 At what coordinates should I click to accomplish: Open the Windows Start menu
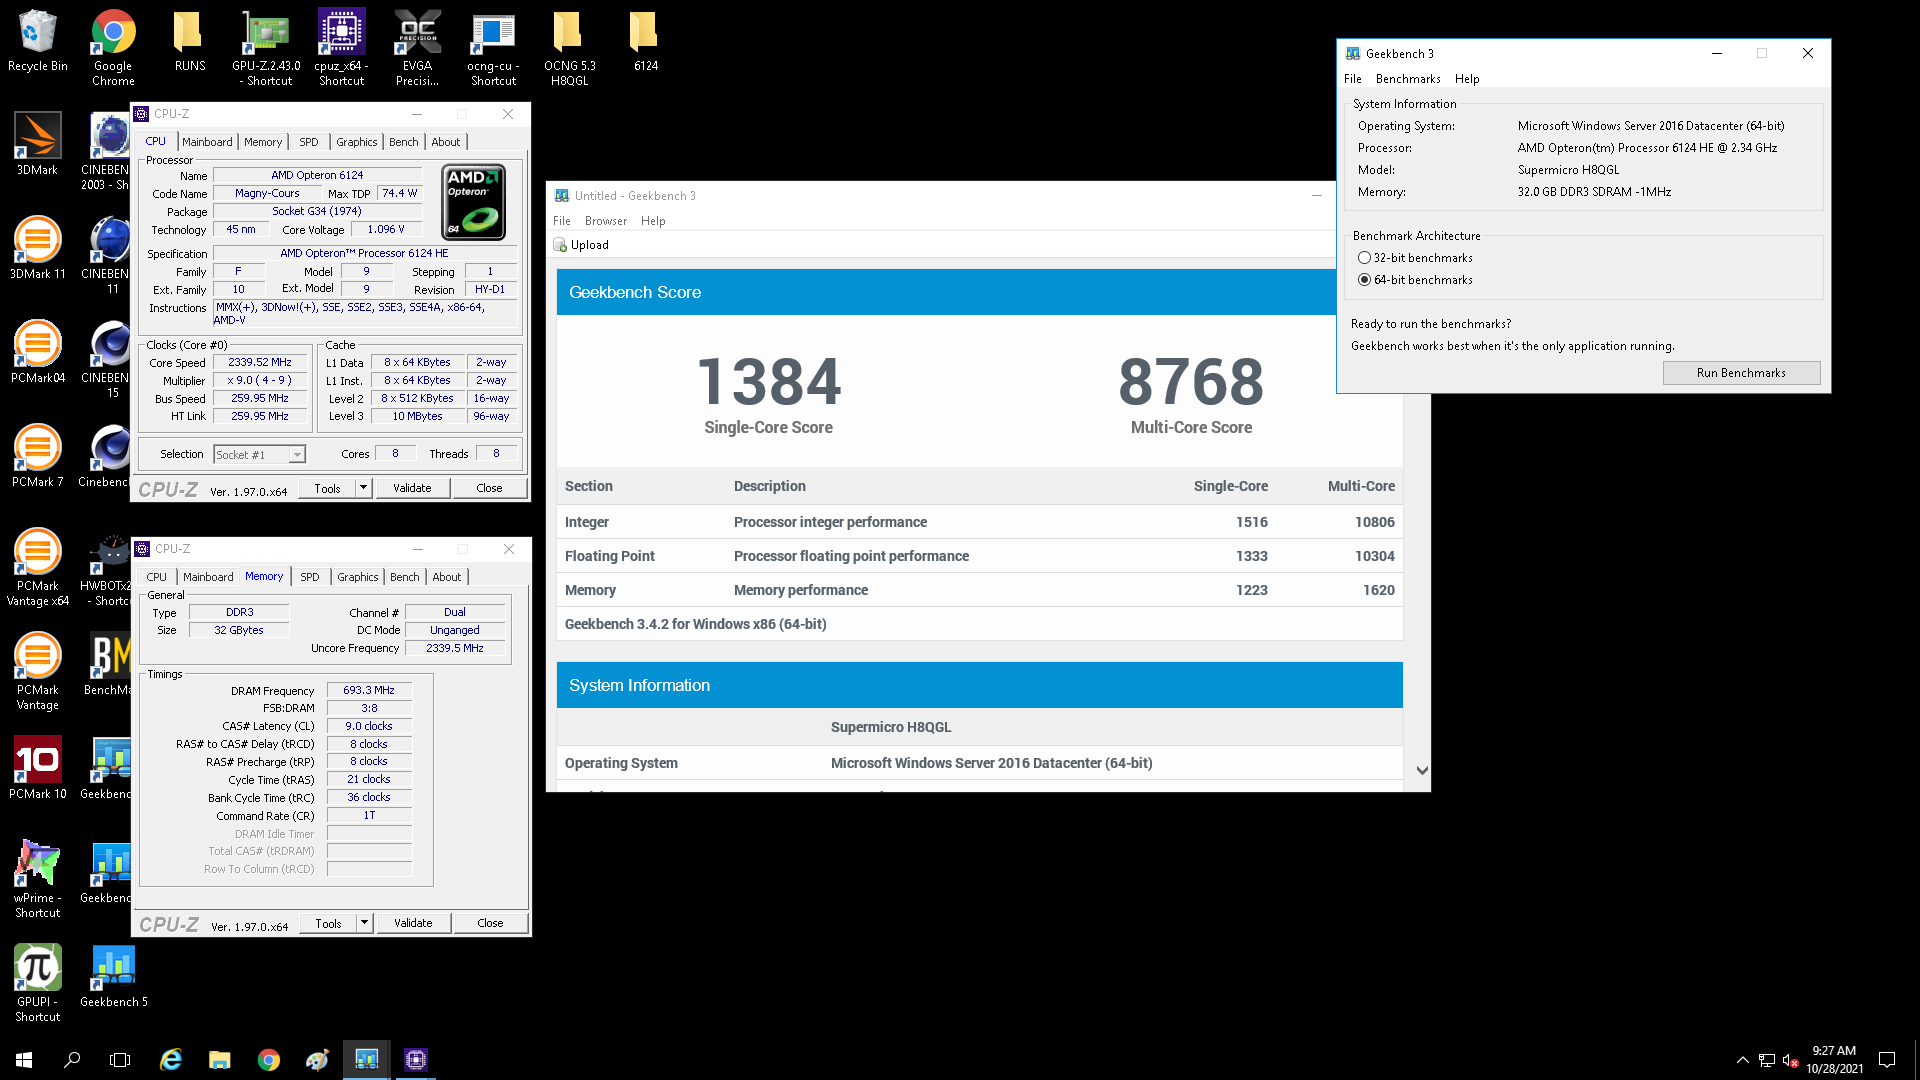(x=24, y=1059)
